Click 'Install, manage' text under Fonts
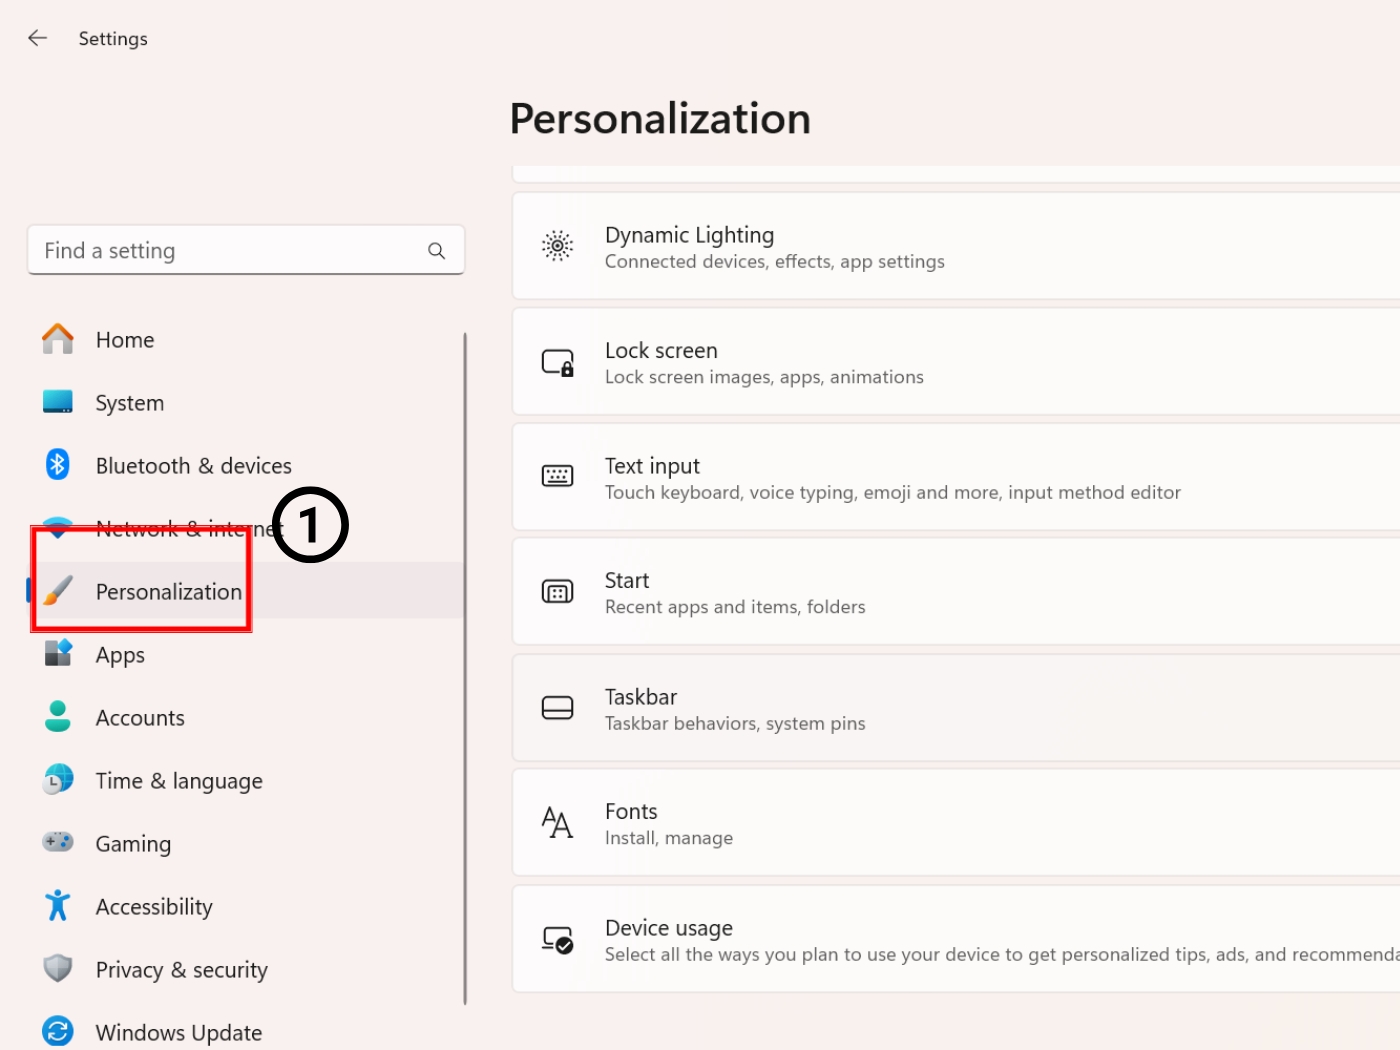Image resolution: width=1400 pixels, height=1050 pixels. point(669,838)
